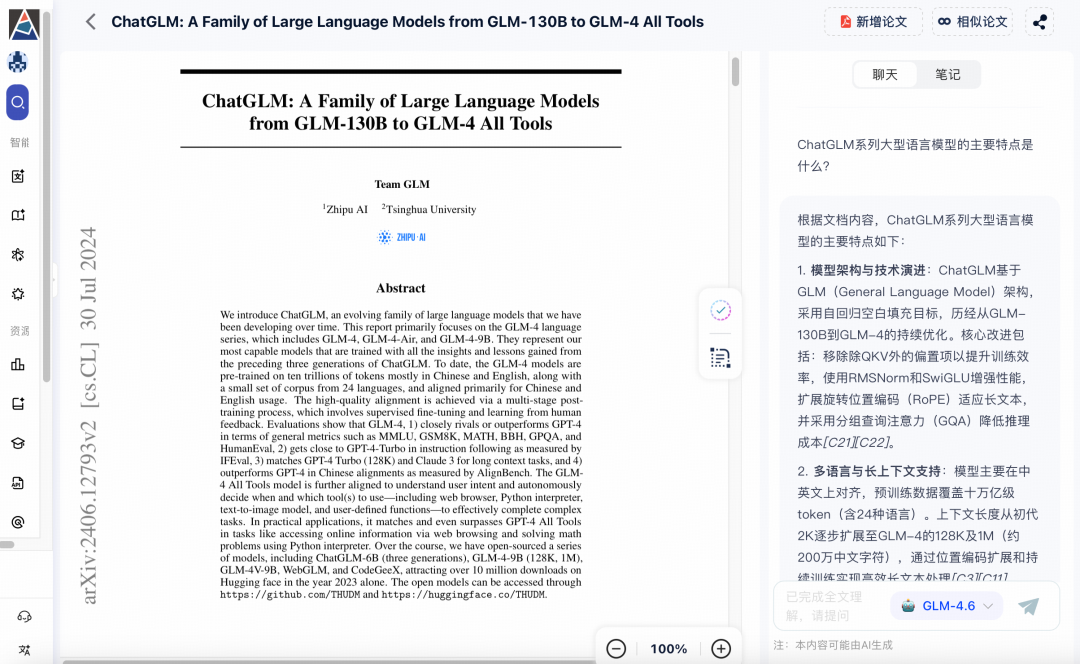Select the blue search icon in sidebar

coord(18,102)
